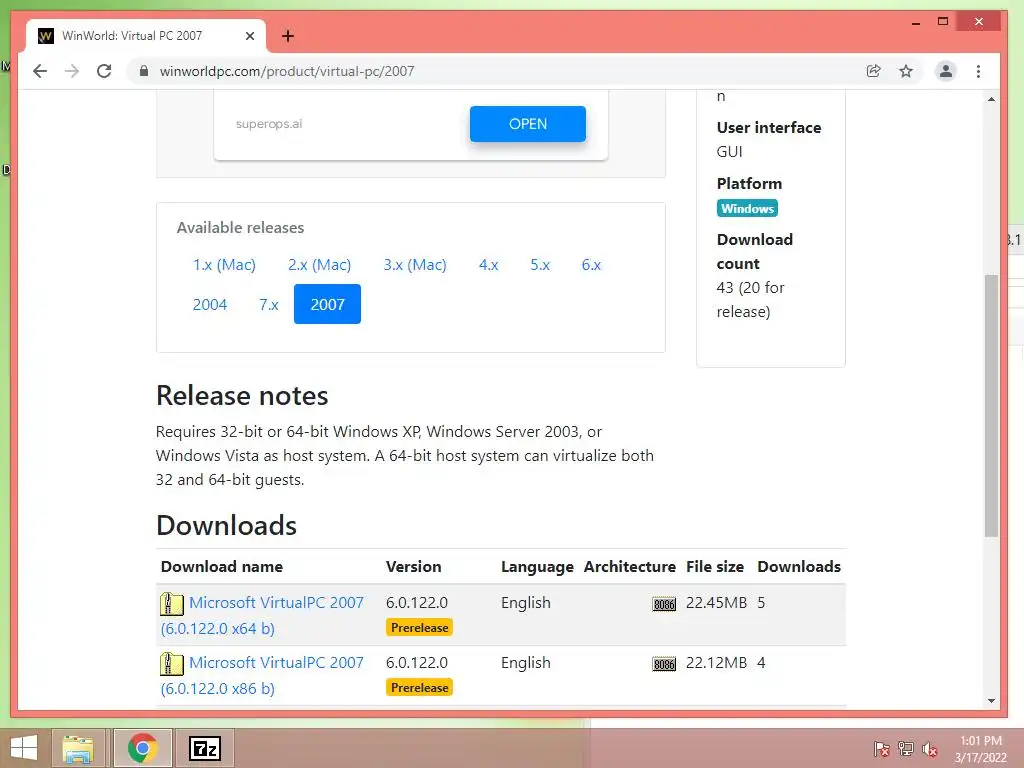Click the 22.45MB file size cell
The image size is (1024, 768).
tap(716, 603)
